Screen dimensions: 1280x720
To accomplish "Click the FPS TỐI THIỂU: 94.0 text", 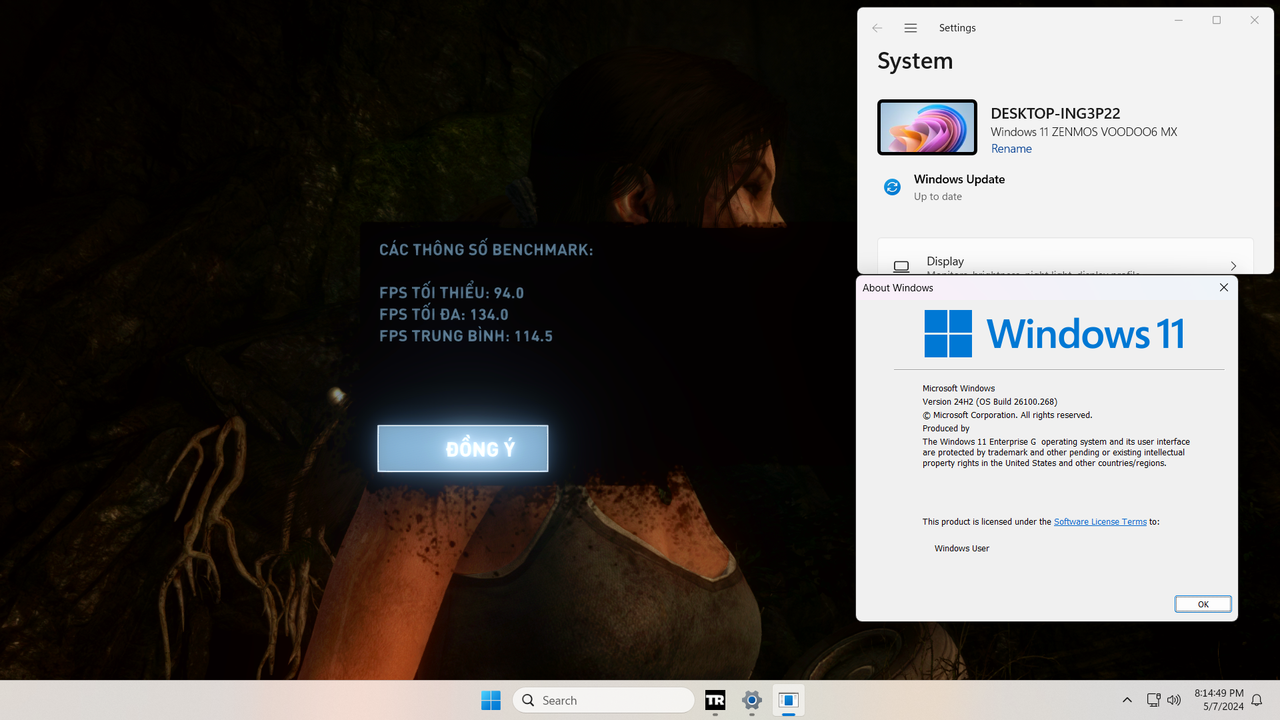I will (x=452, y=293).
